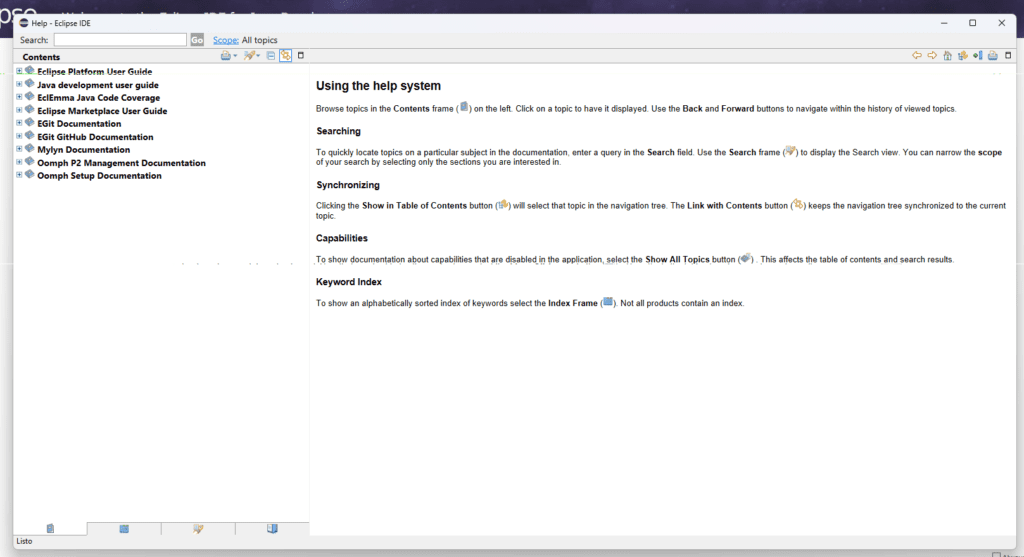Click the 'Keyword Index' section heading

(x=349, y=282)
